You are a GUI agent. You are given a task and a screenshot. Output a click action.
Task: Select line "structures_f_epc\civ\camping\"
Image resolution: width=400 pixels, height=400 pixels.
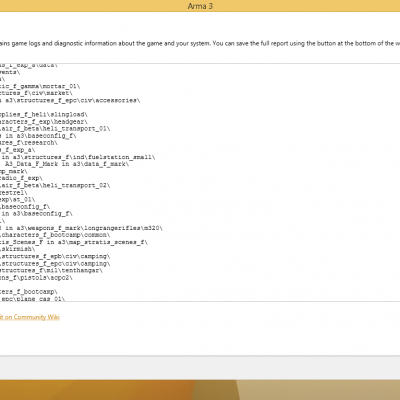point(55,263)
